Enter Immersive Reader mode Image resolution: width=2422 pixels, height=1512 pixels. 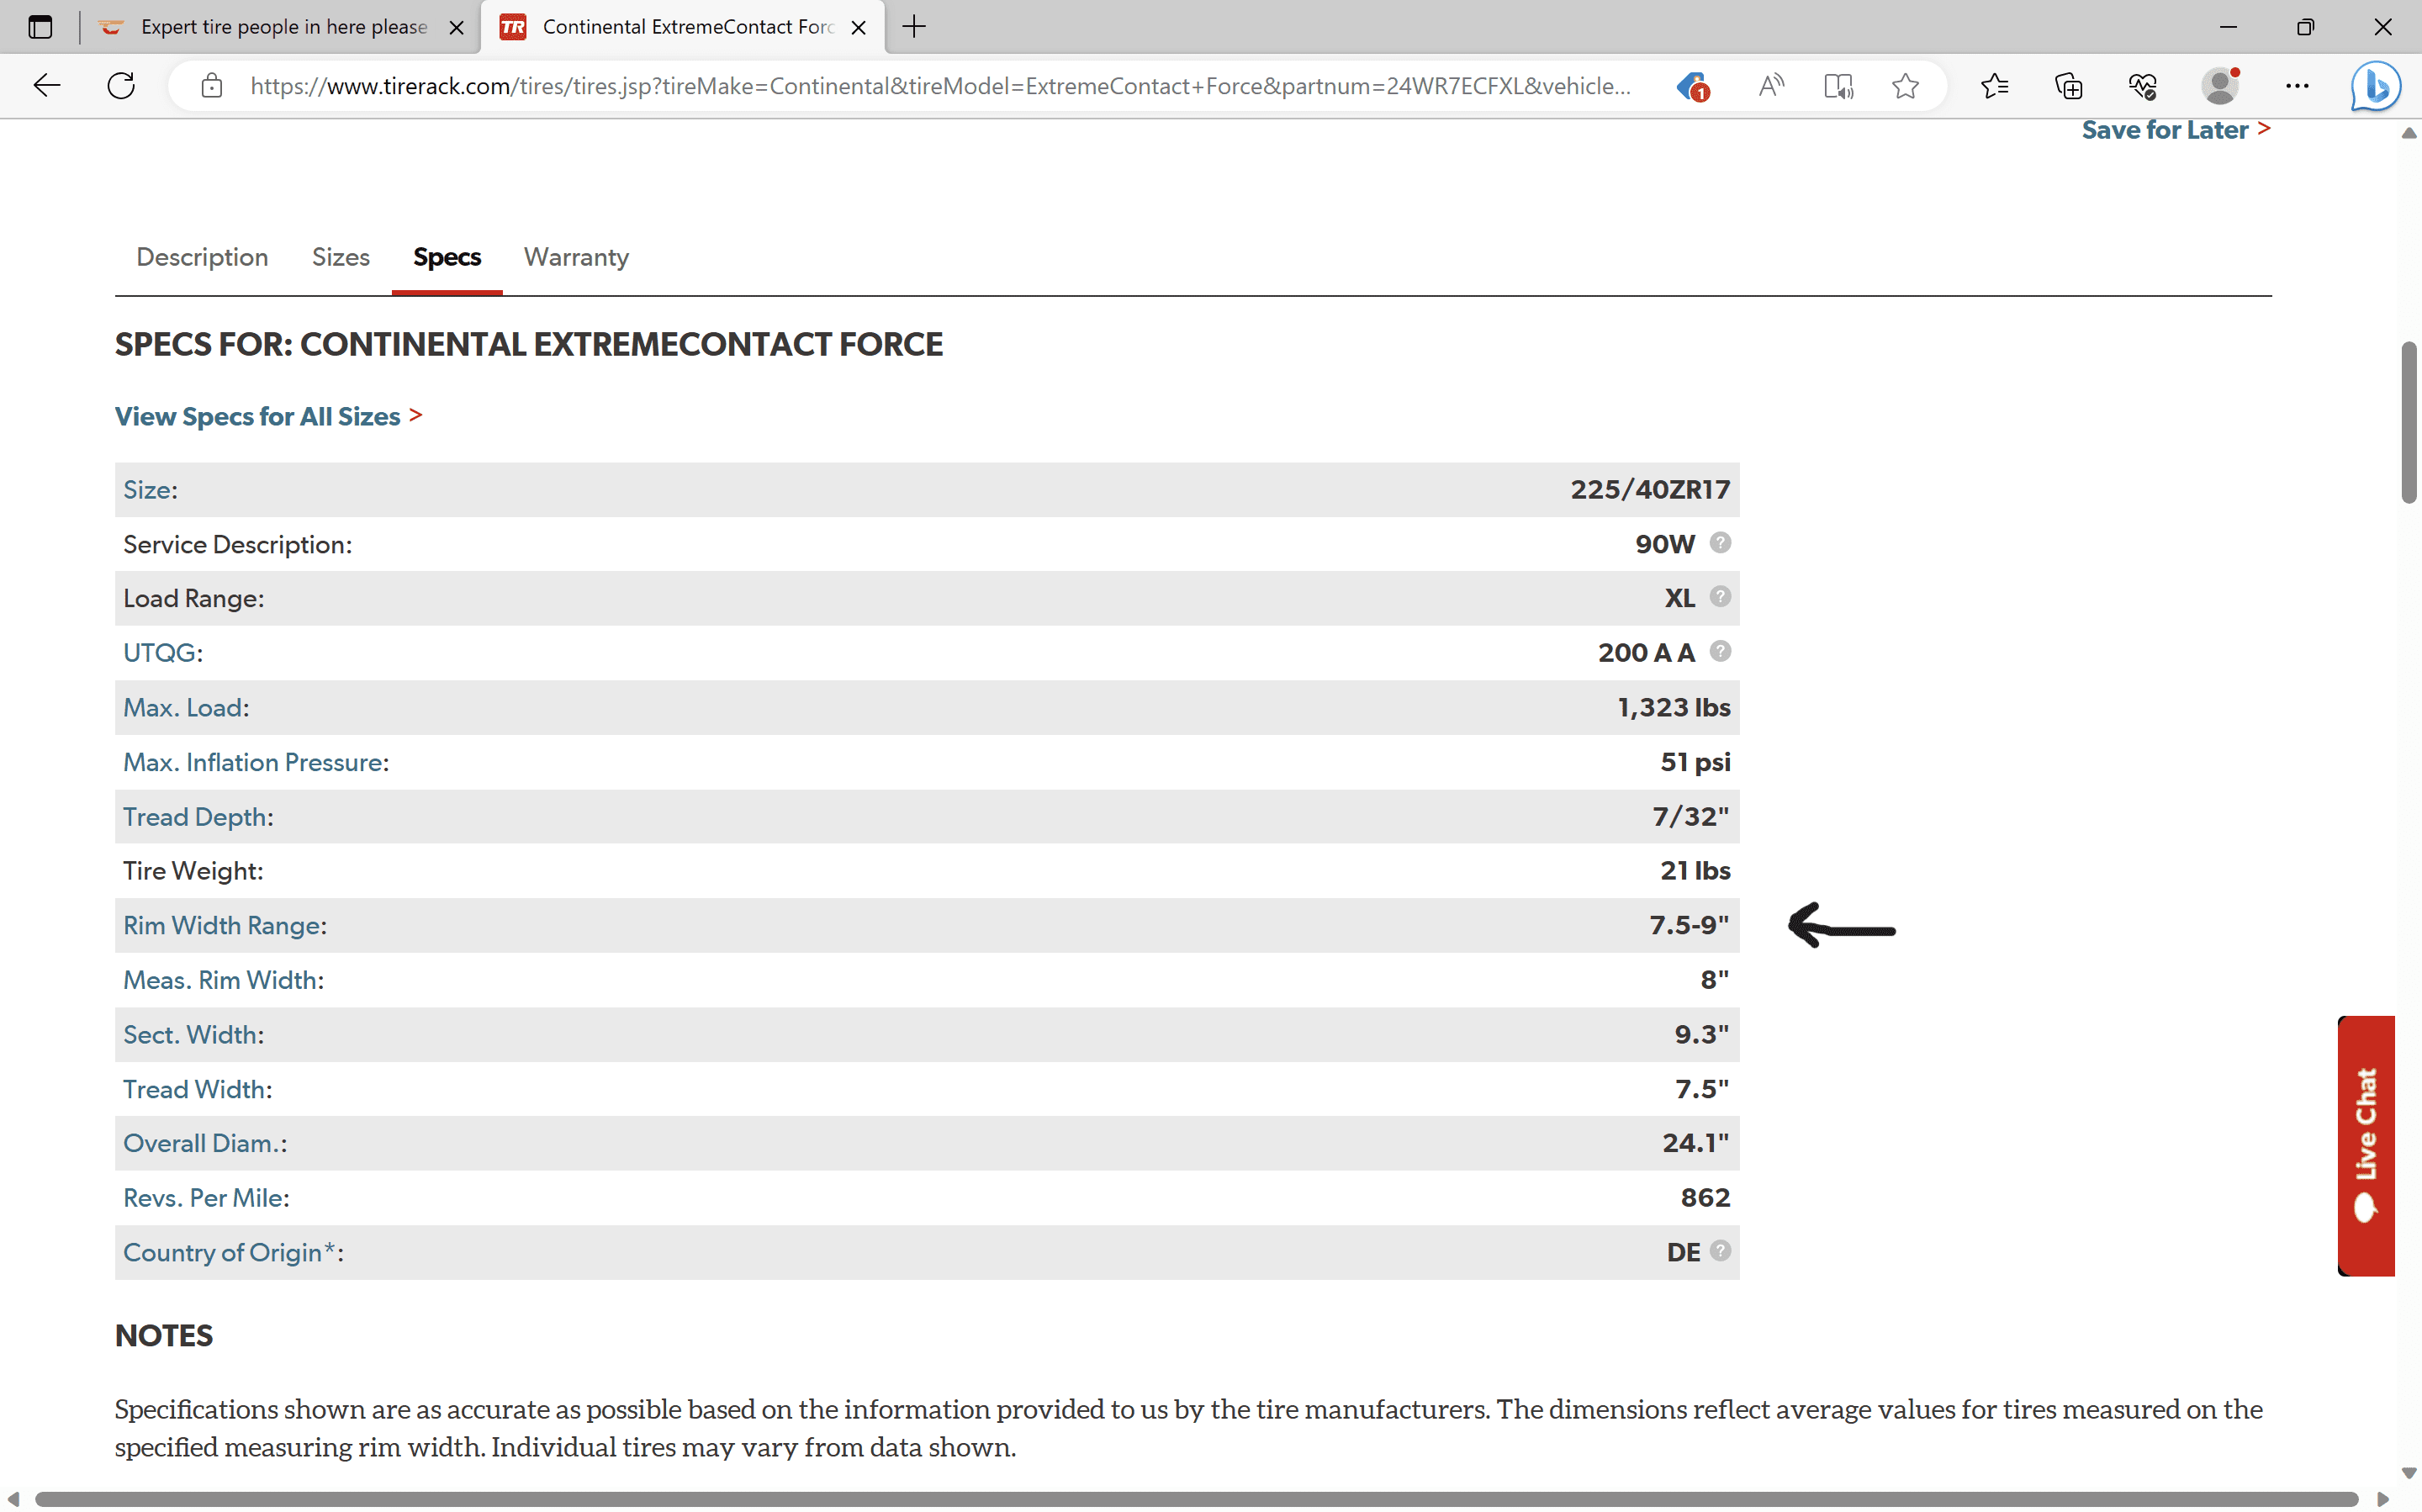(x=1838, y=86)
